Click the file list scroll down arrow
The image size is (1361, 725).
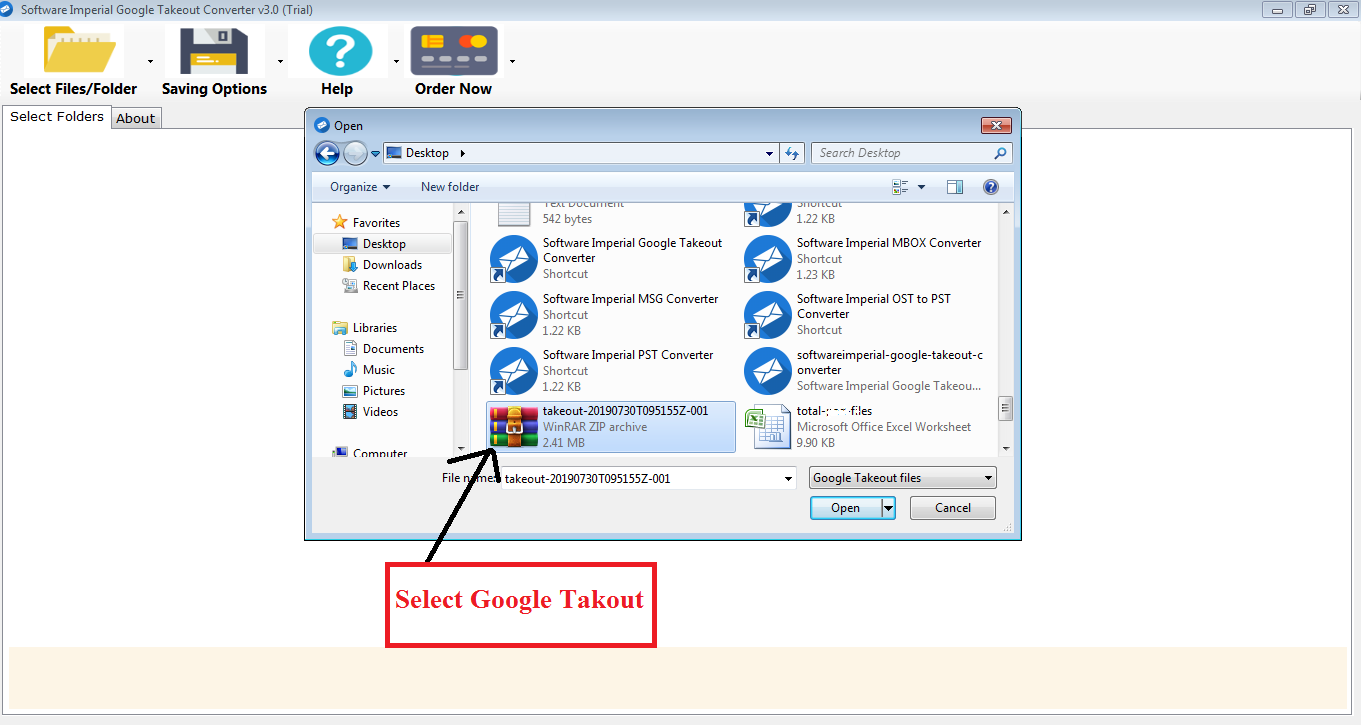pyautogui.click(x=1006, y=448)
